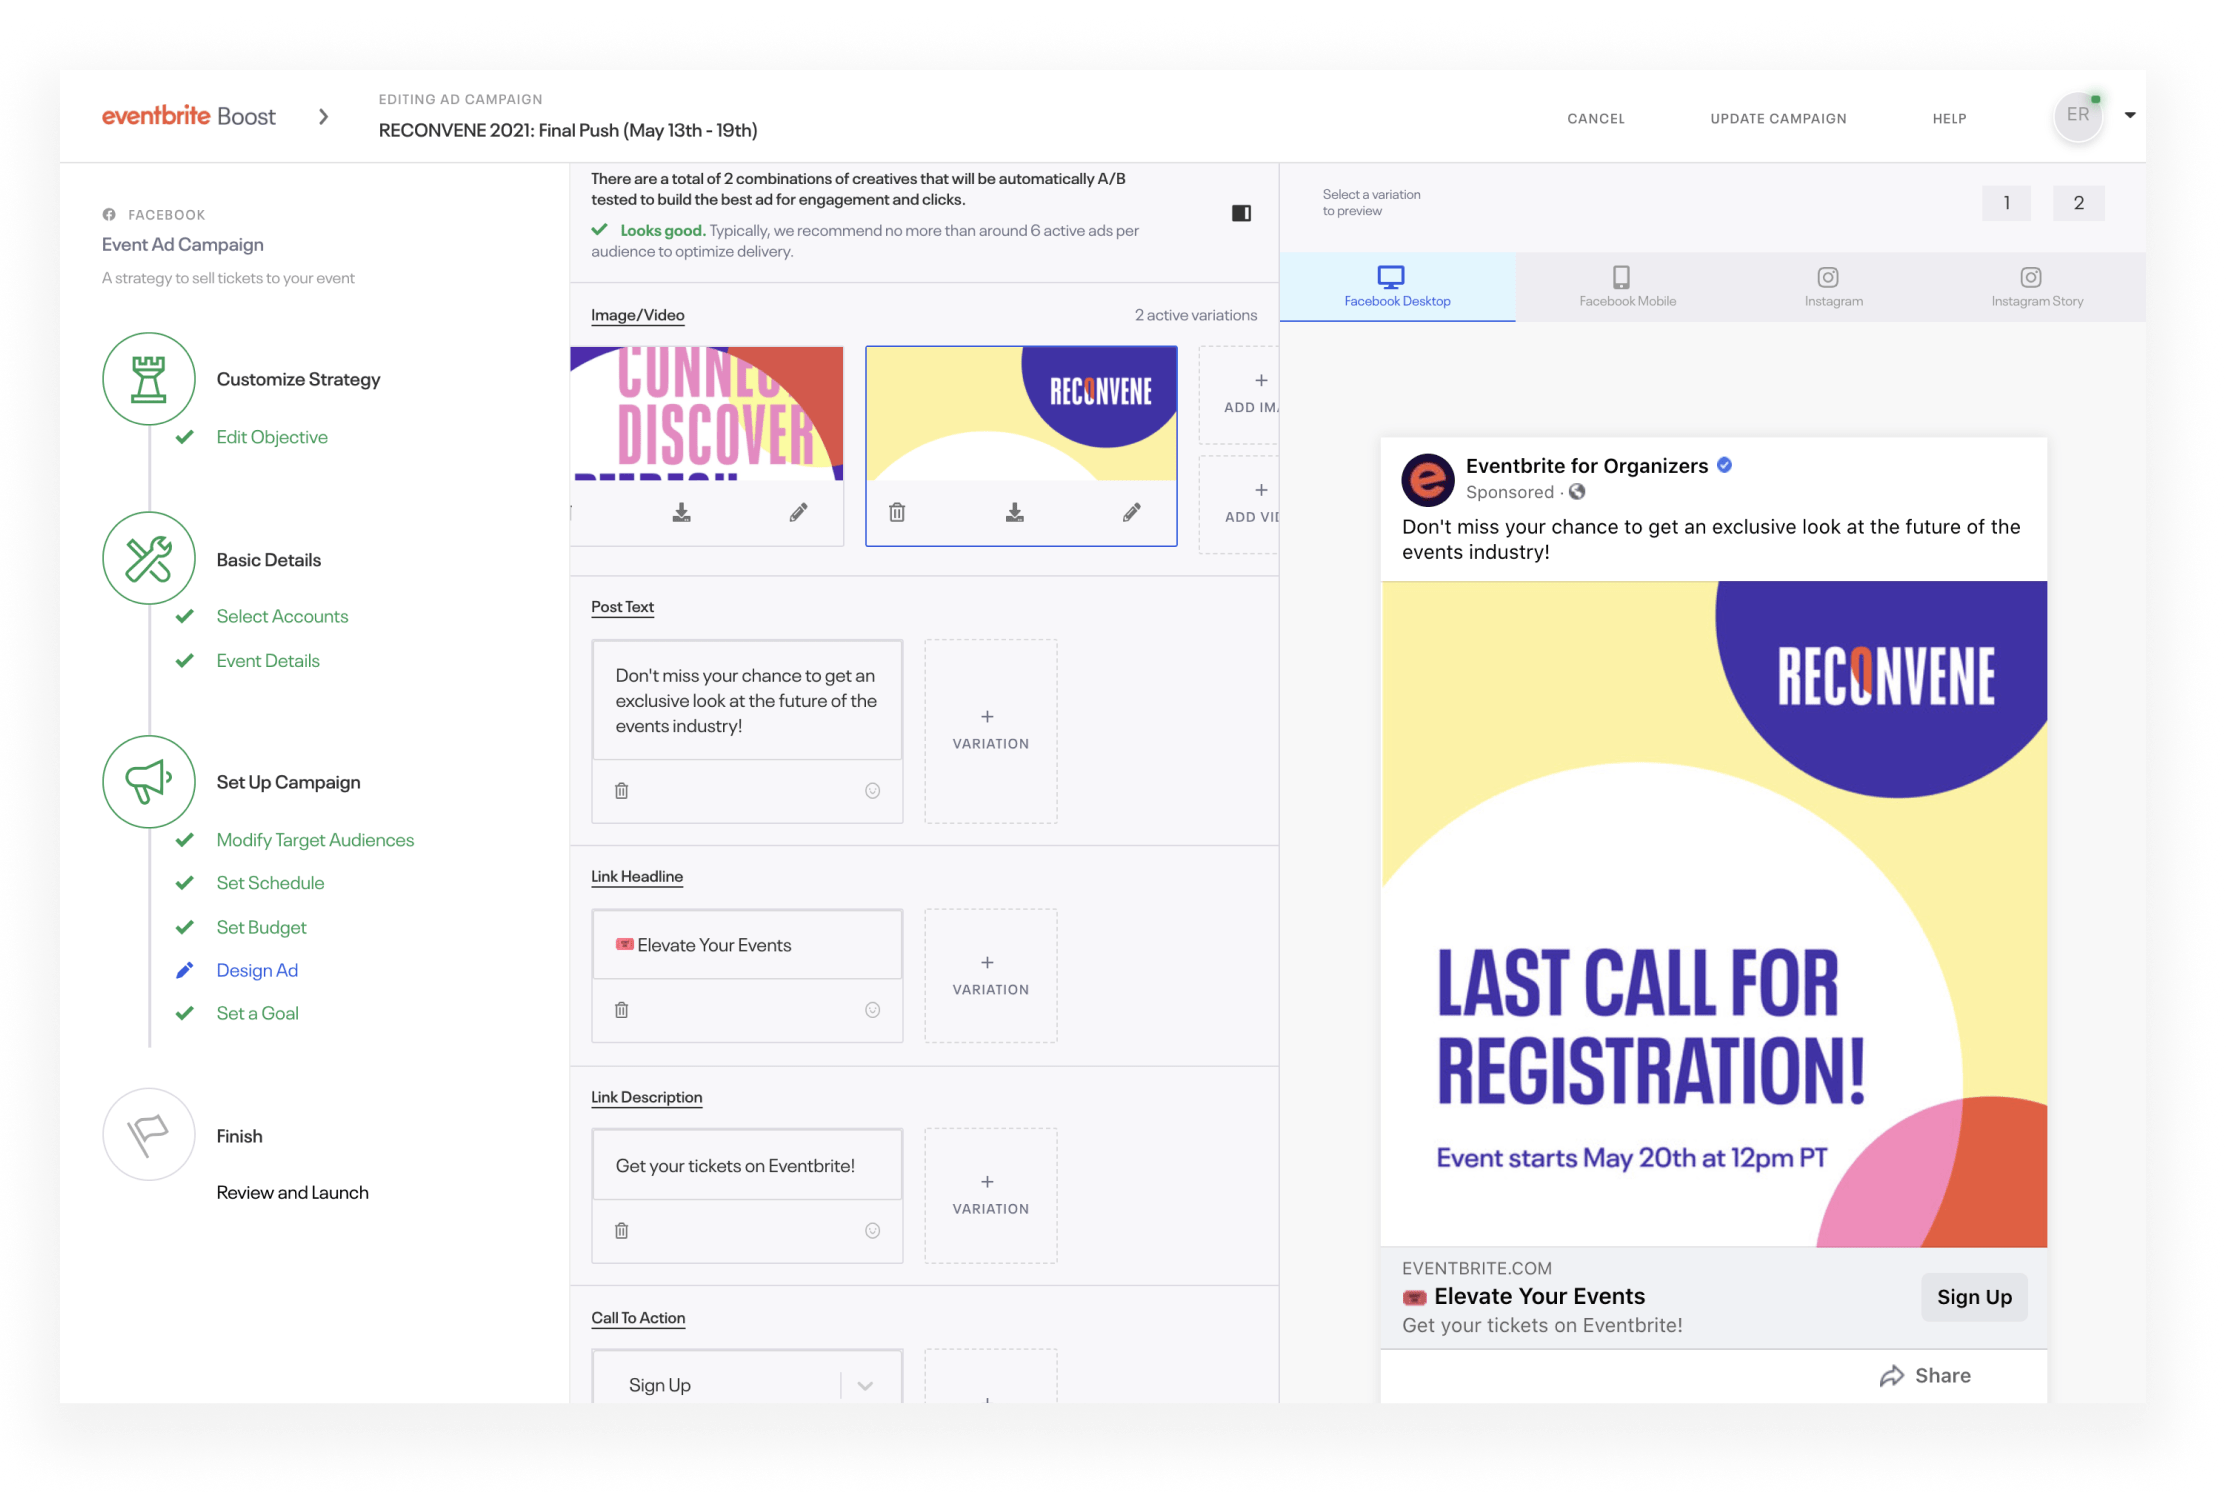Delete the RECONVENE image variation with trash icon

click(897, 513)
